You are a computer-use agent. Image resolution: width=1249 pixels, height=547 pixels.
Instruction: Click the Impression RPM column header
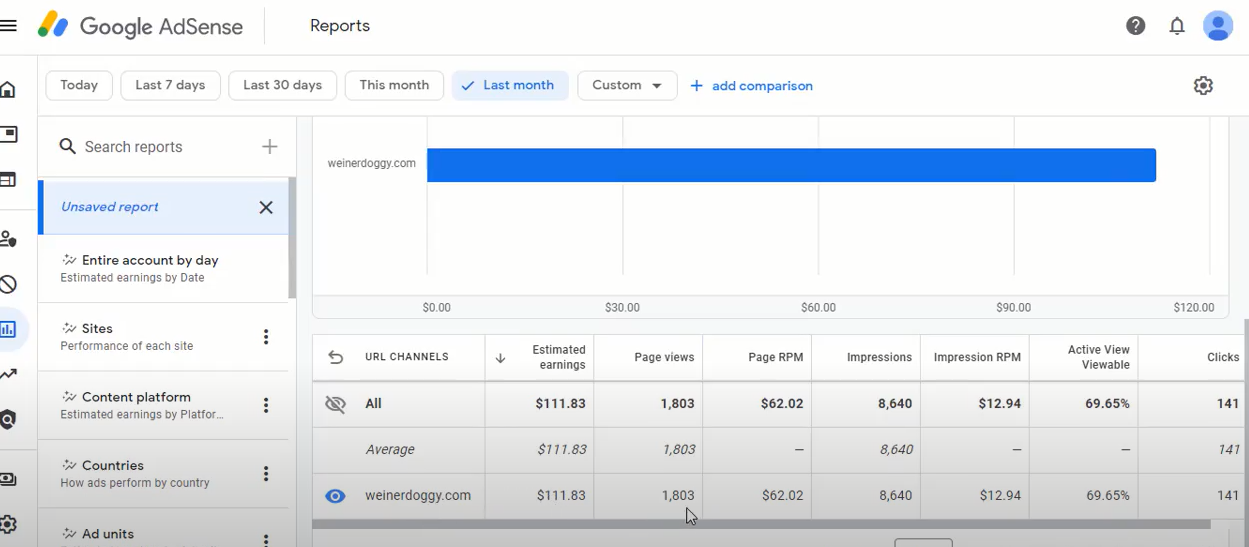pyautogui.click(x=977, y=357)
